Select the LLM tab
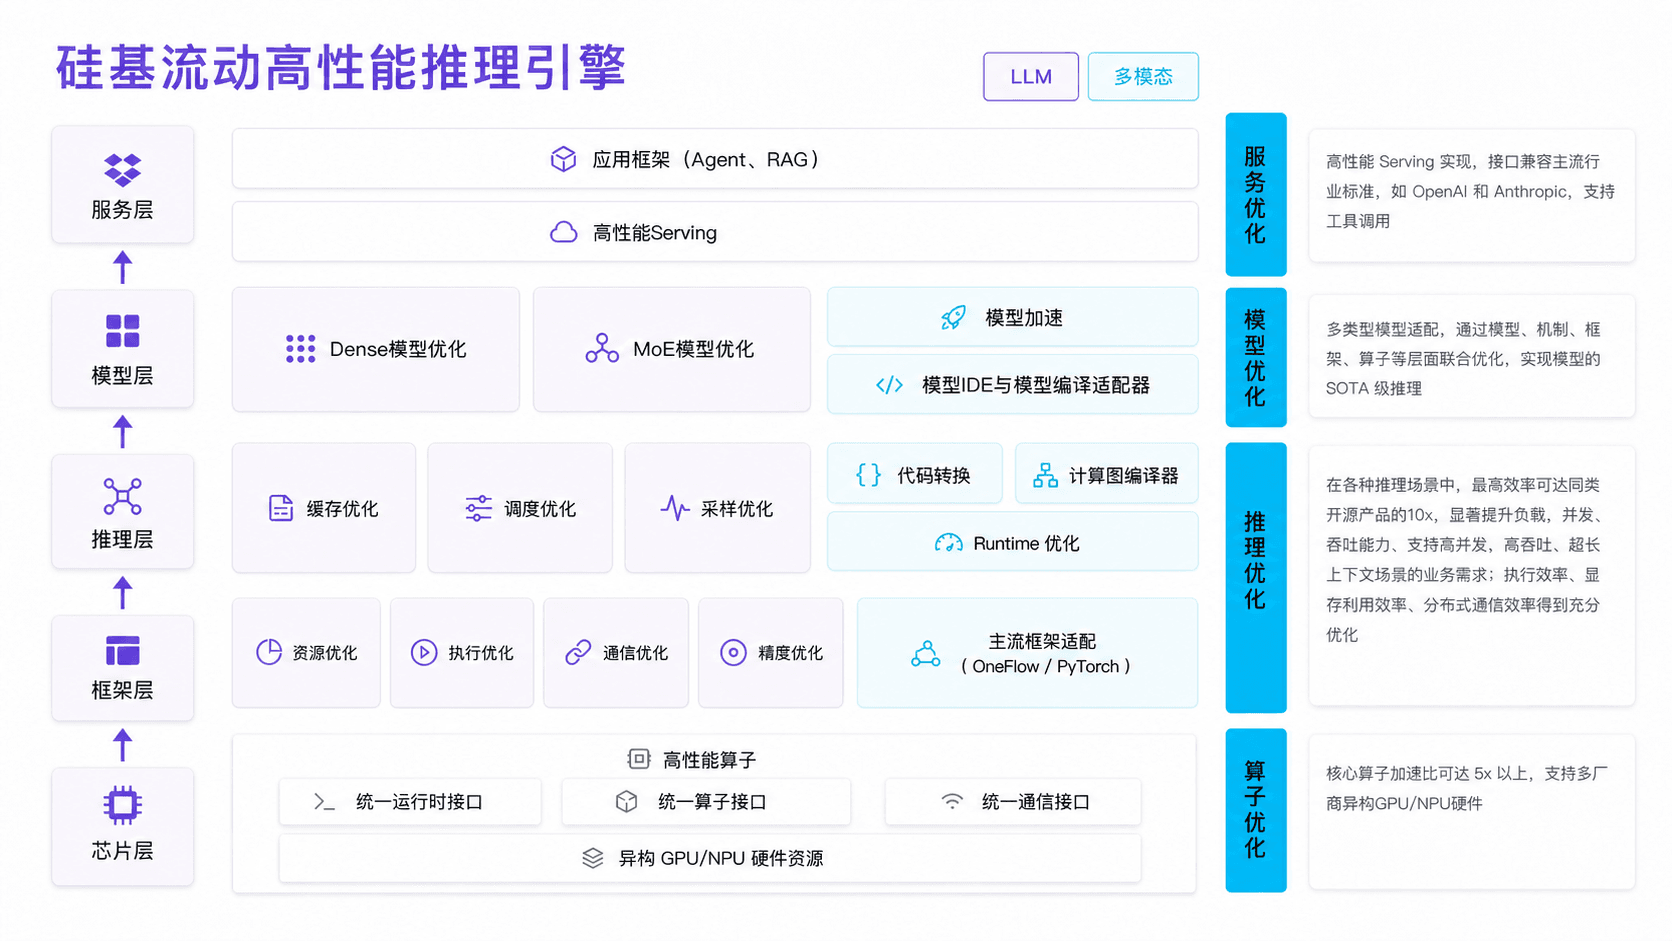Image resolution: width=1672 pixels, height=941 pixels. tap(1031, 77)
